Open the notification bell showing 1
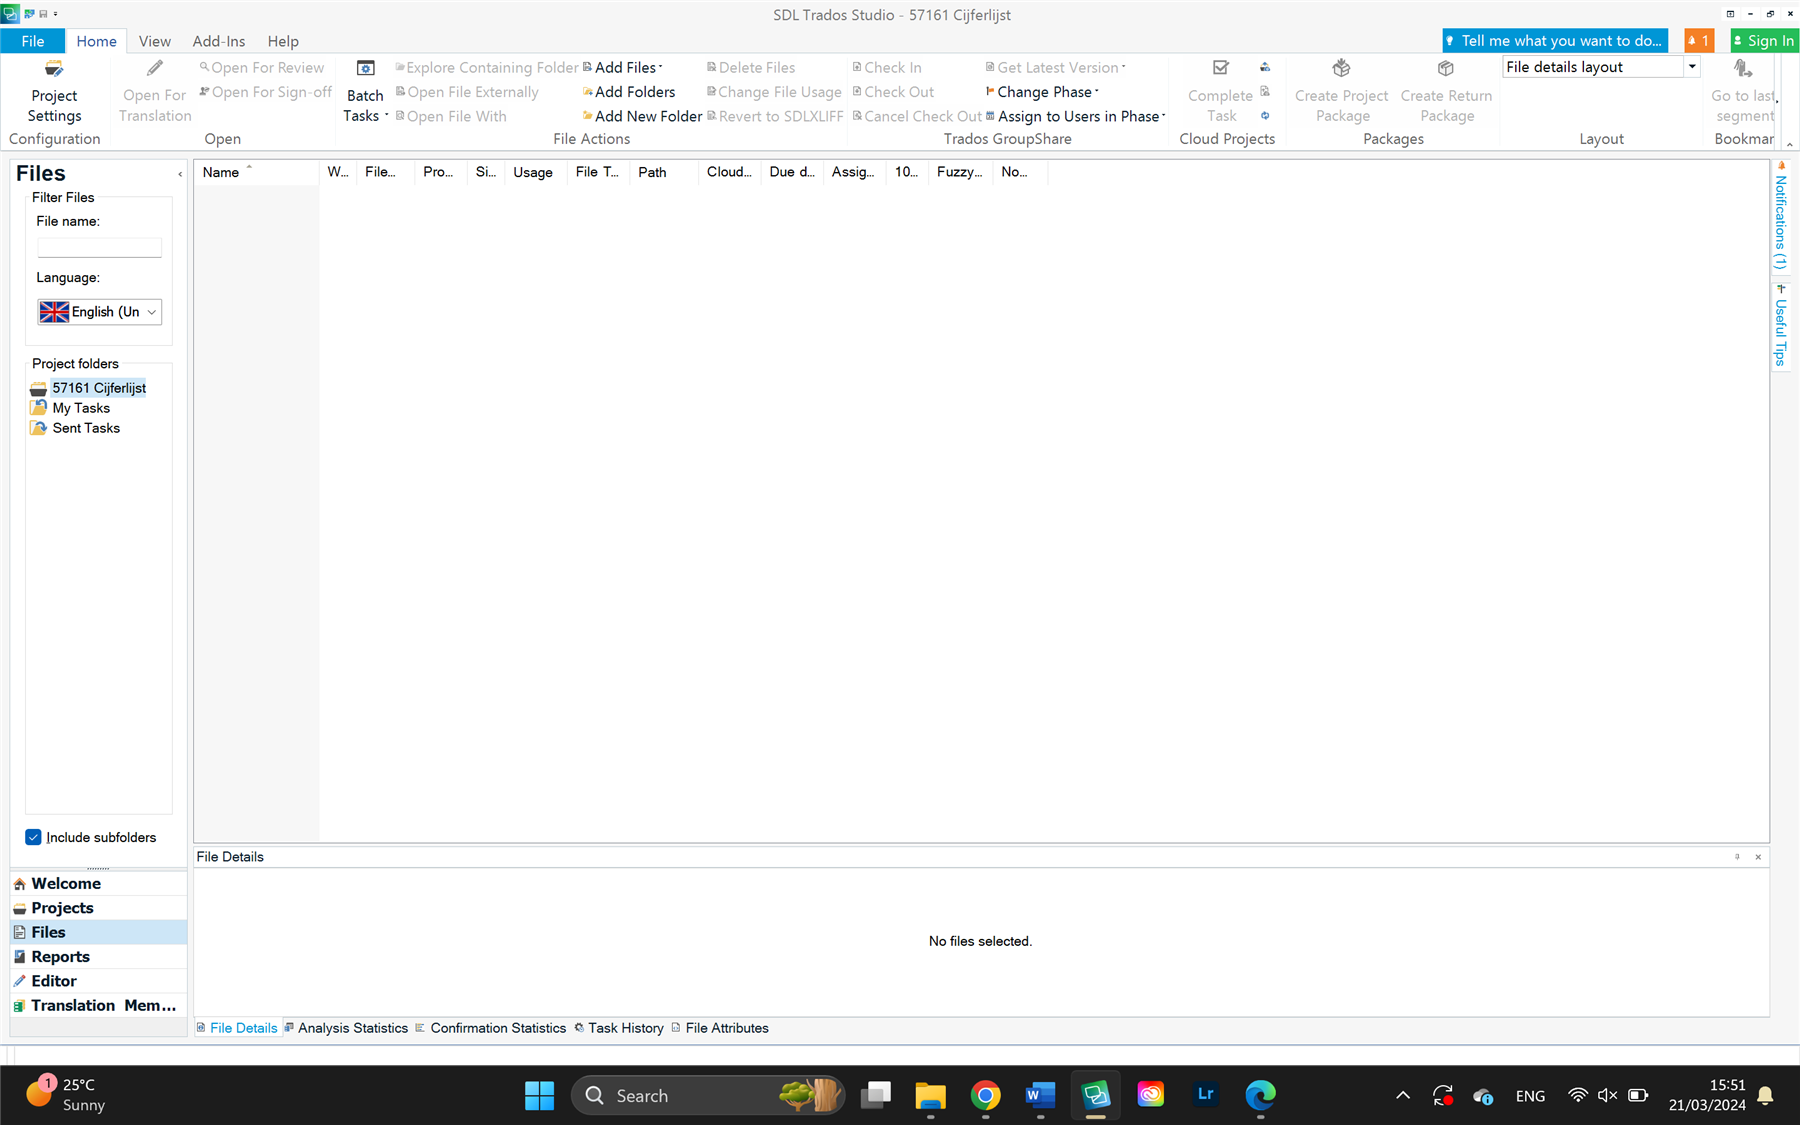Screen dimensions: 1800x1125 1698,41
